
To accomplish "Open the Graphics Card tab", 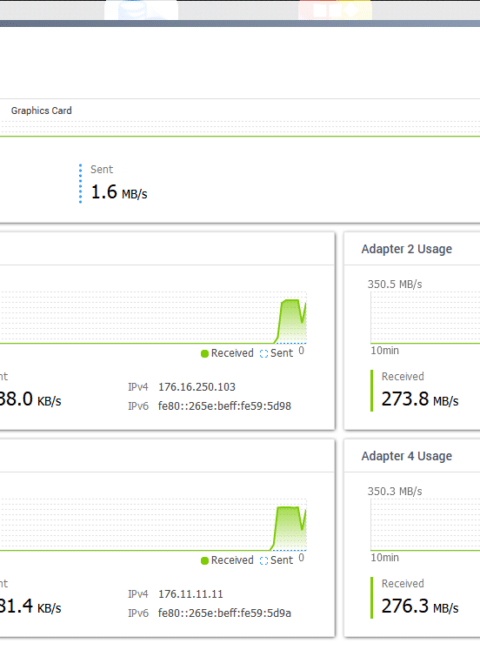I will [x=41, y=111].
